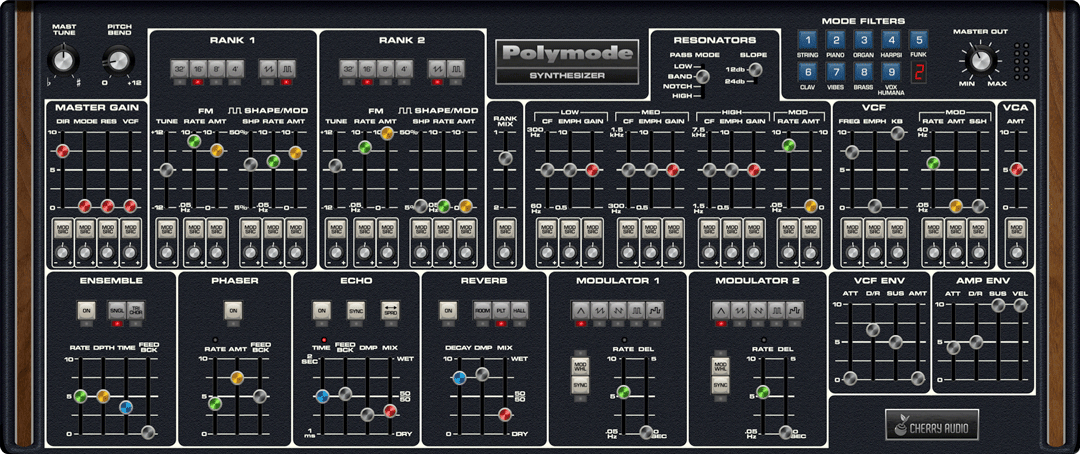Select the 4' footage in Rank 1

[x=236, y=68]
